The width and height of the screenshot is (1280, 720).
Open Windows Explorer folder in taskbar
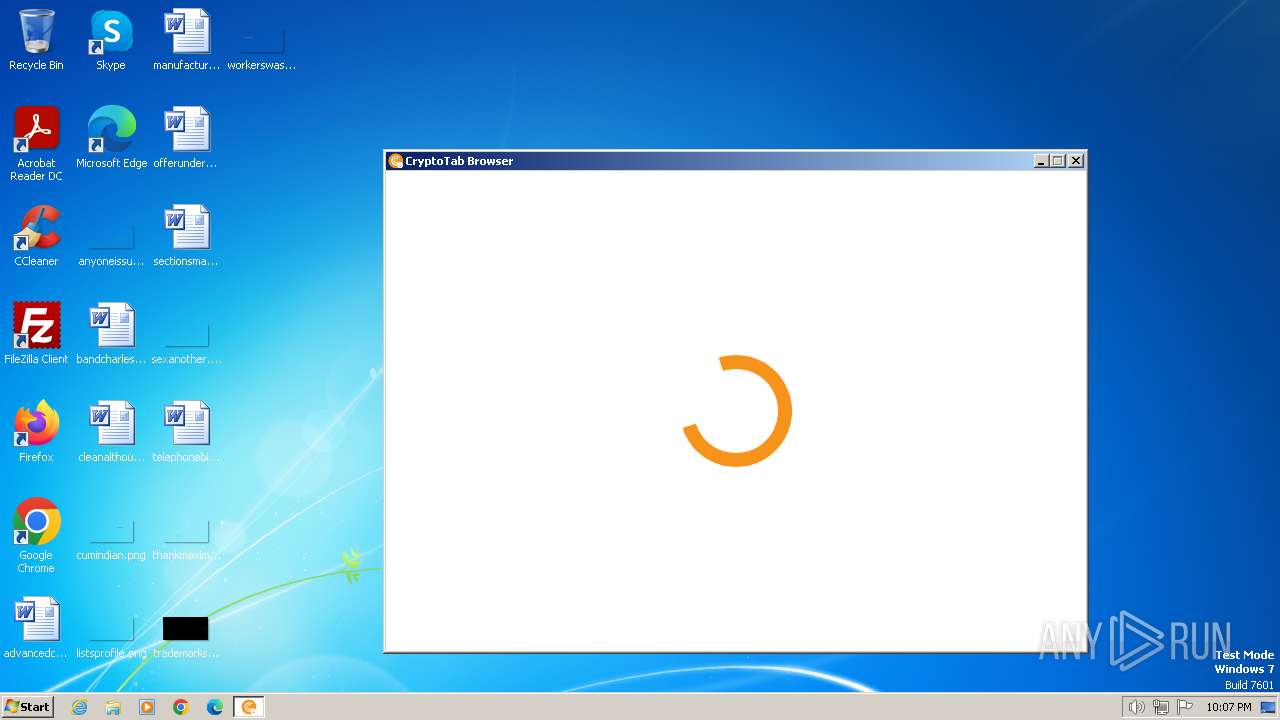point(113,707)
